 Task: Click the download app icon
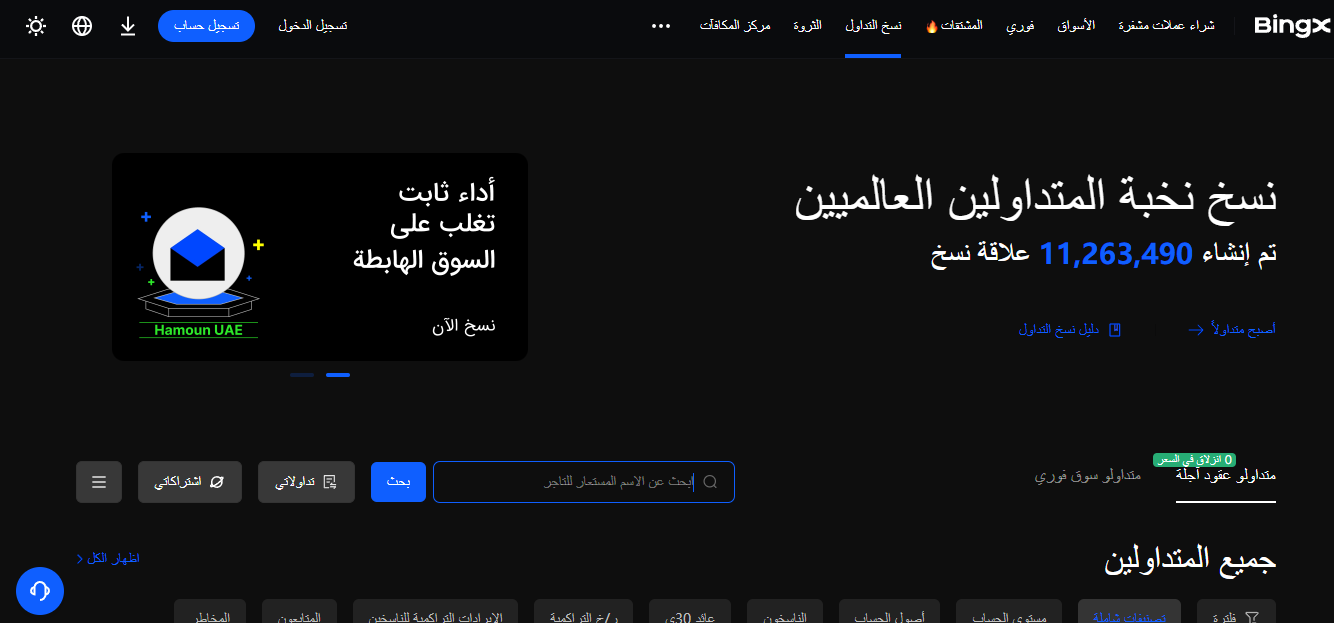click(128, 26)
